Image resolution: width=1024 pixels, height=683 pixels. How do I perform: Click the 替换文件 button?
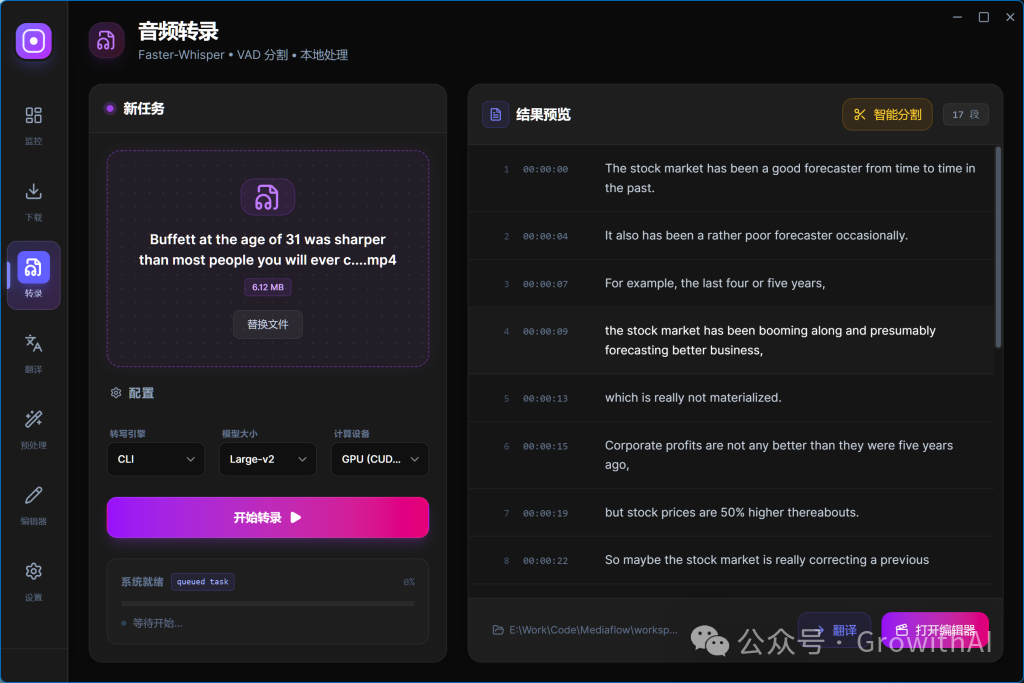(x=267, y=324)
